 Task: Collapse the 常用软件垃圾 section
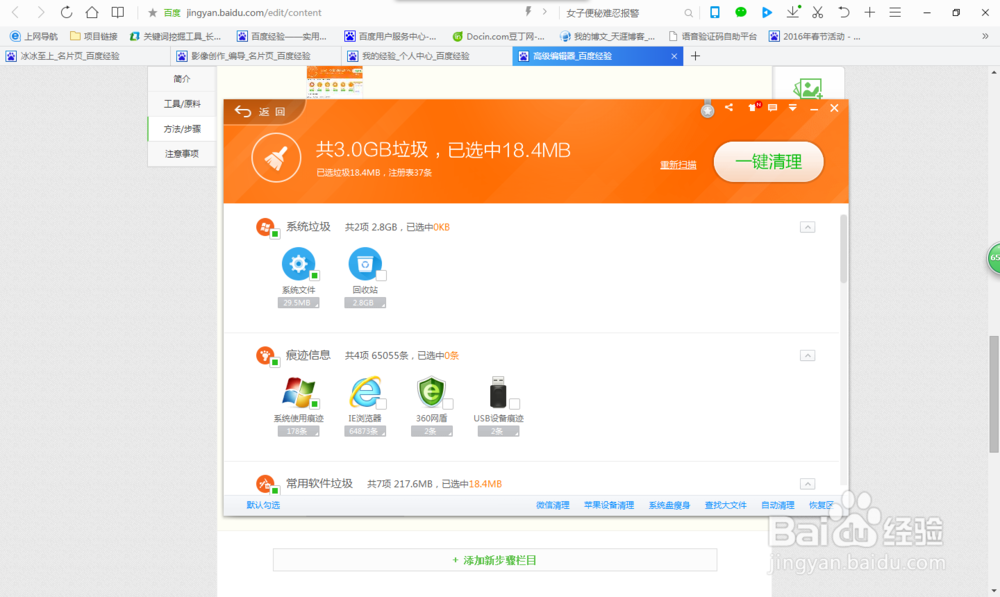(x=807, y=483)
